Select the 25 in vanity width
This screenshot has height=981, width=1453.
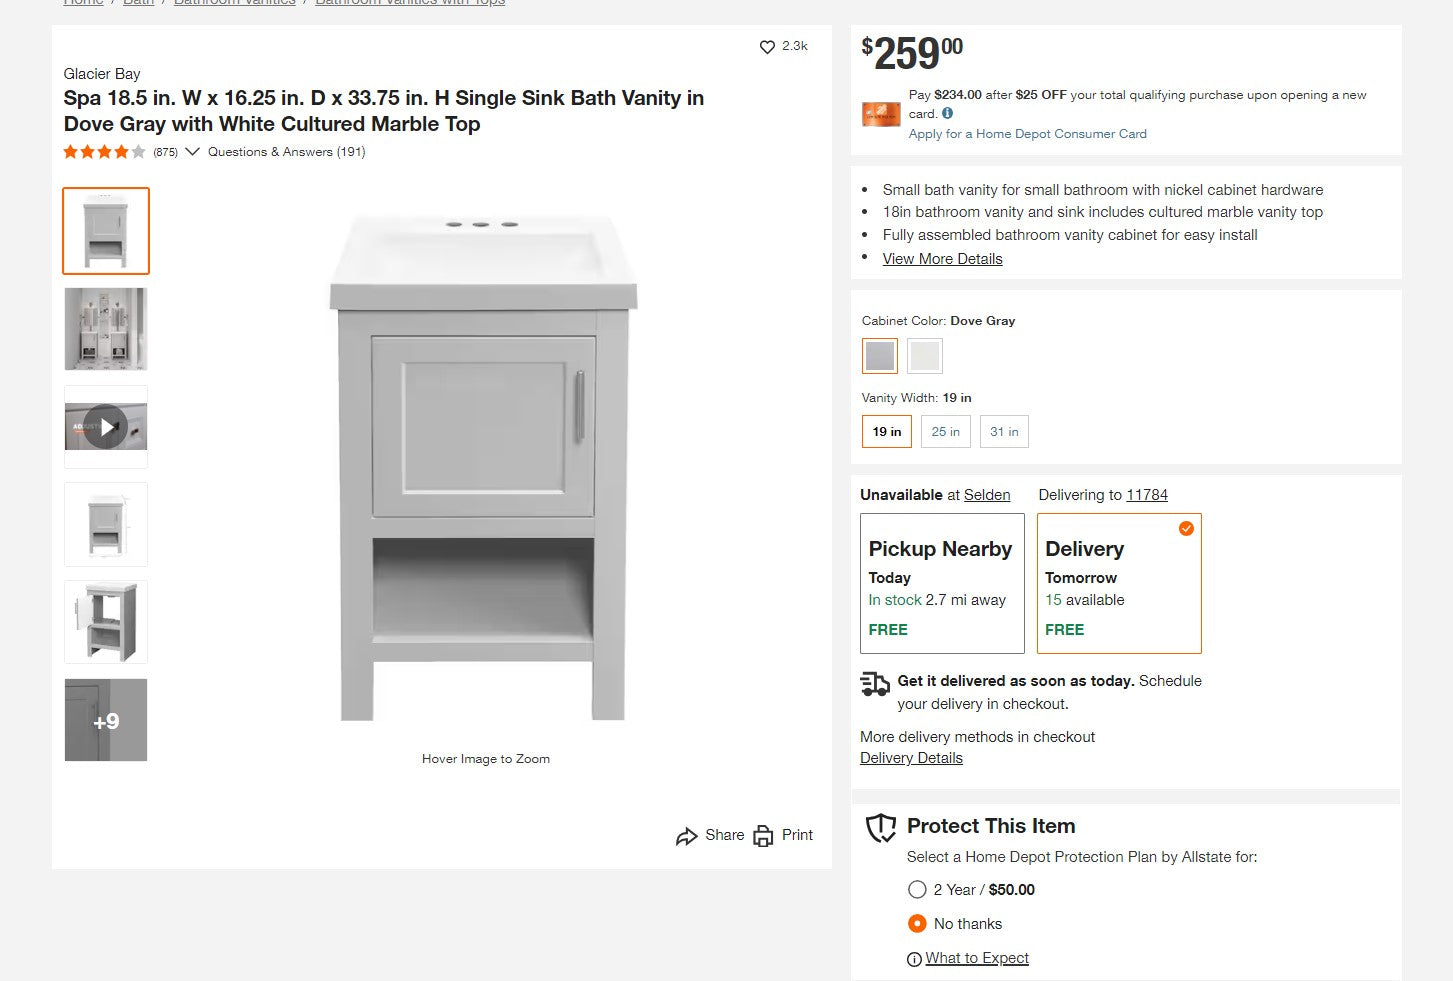point(945,432)
